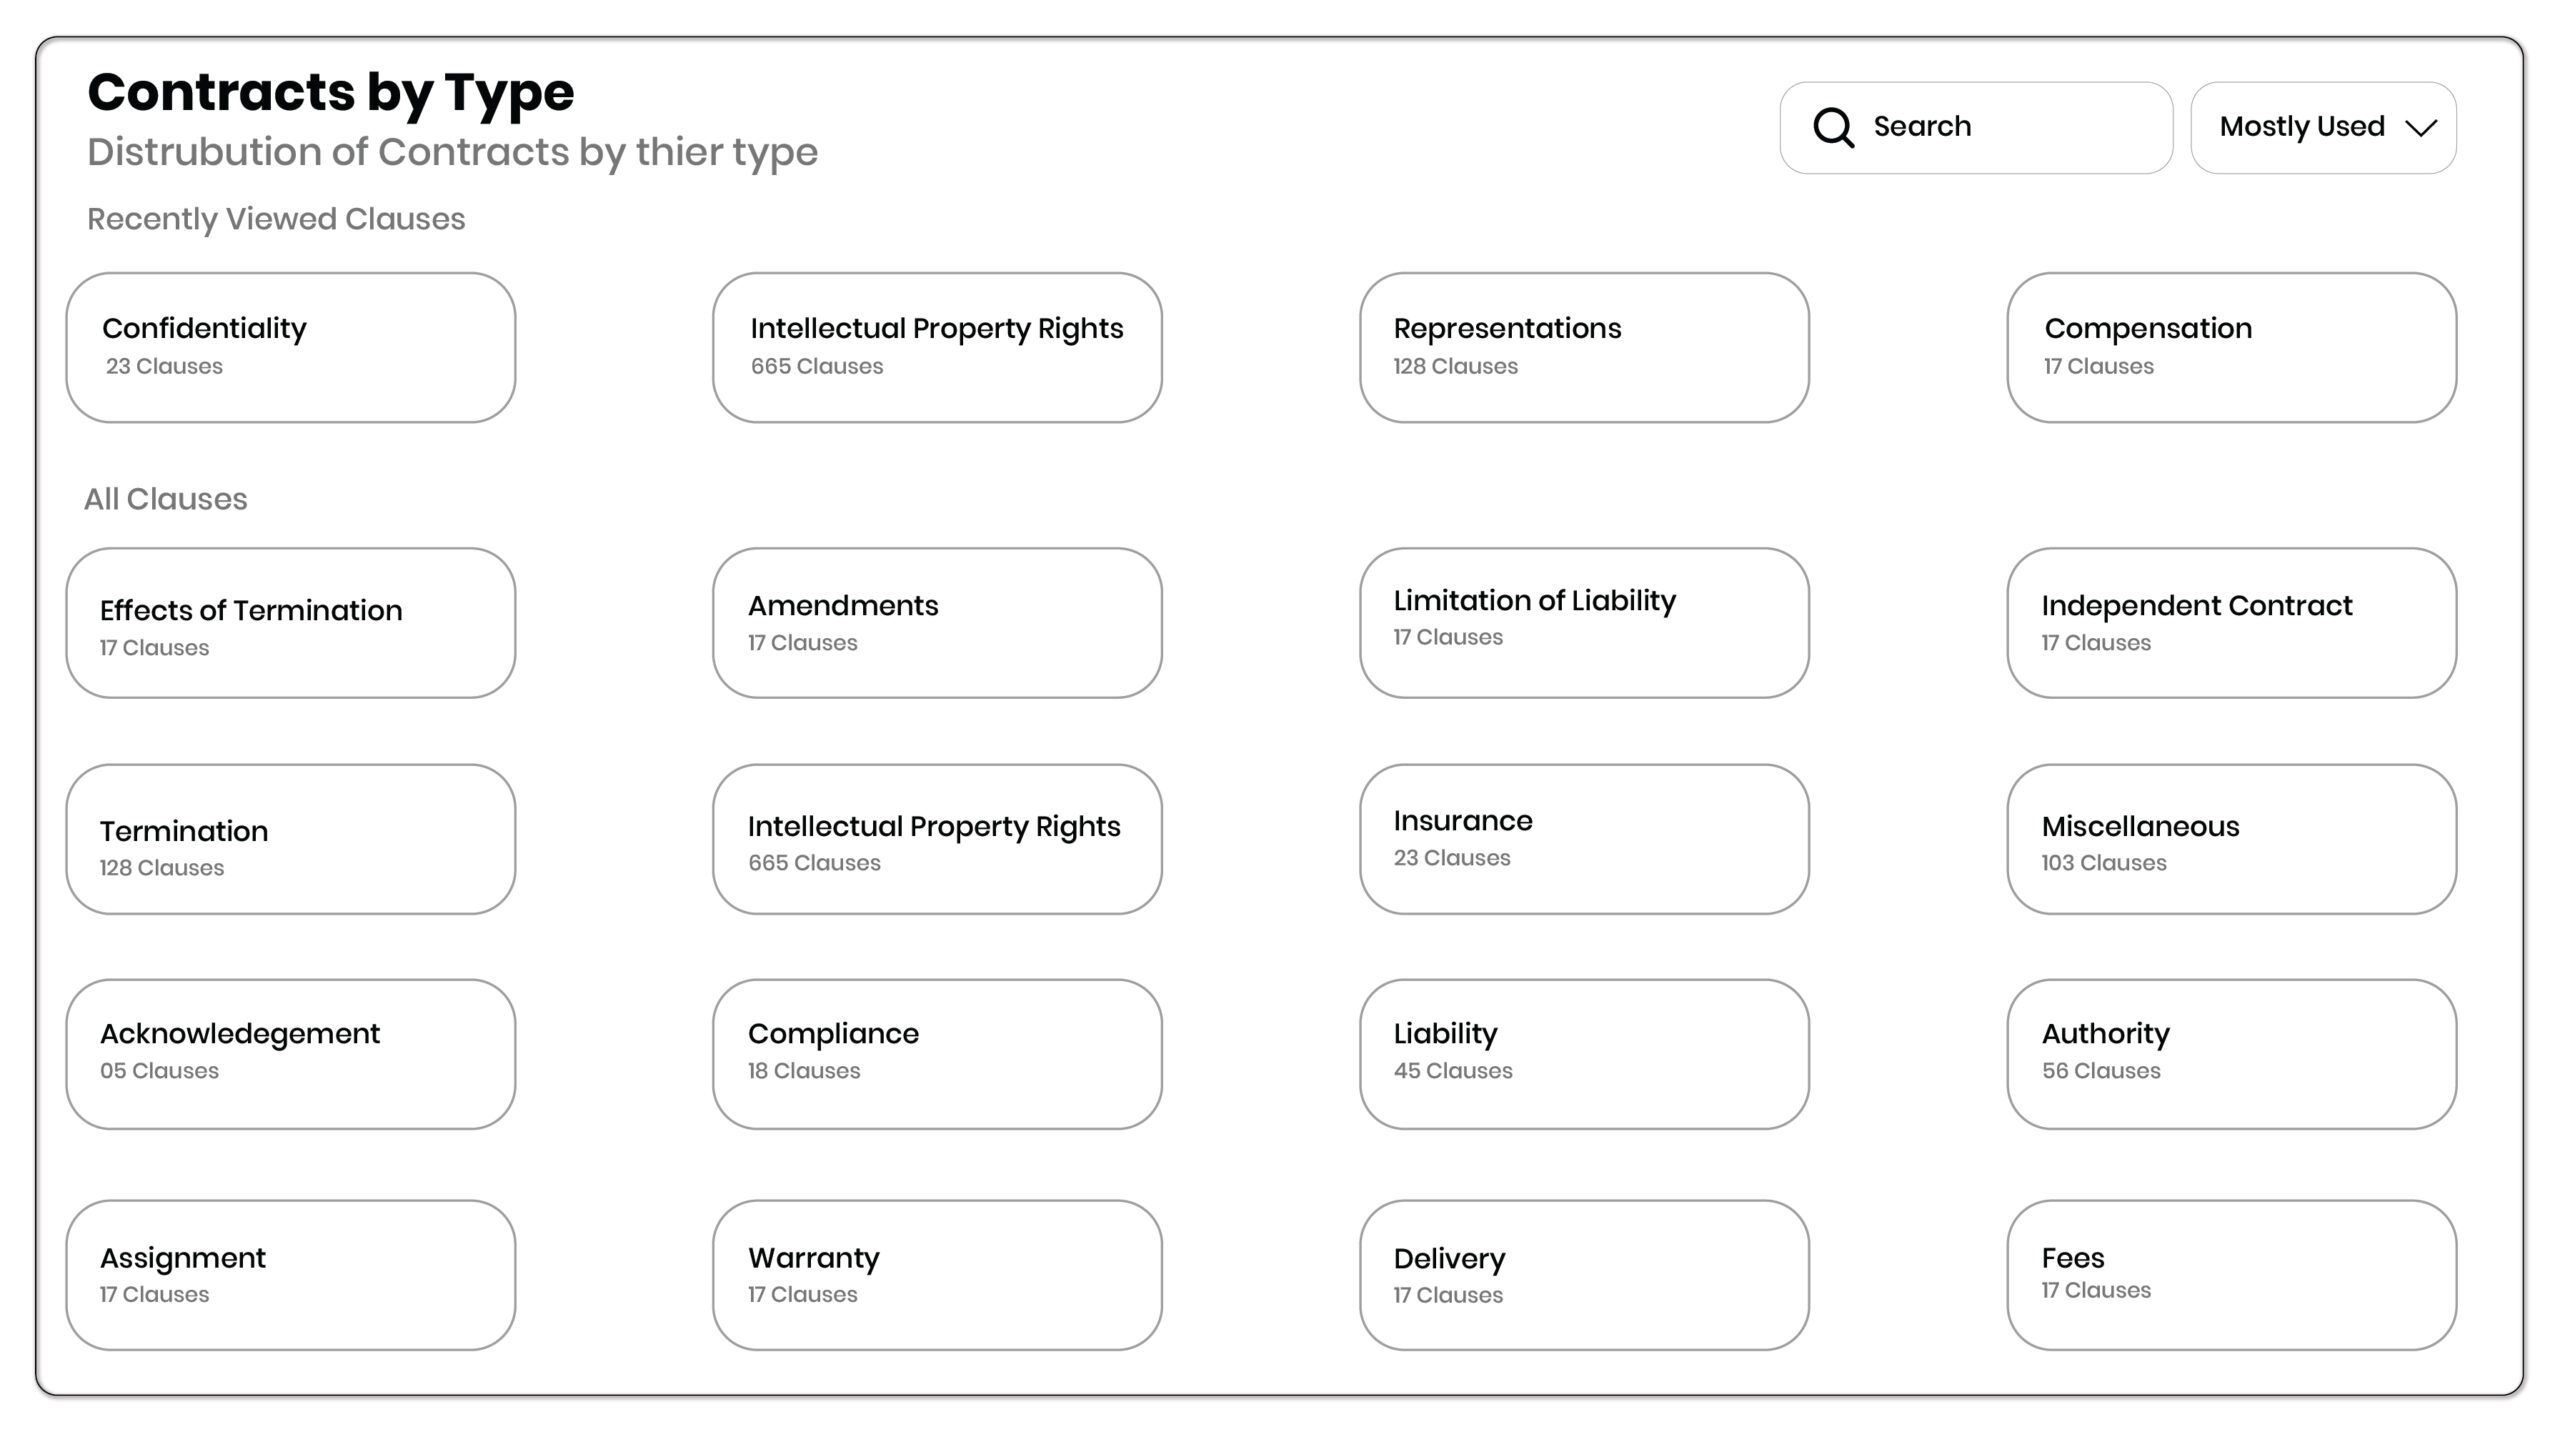
Task: Select the Representations card with 128 clauses
Action: point(1584,347)
